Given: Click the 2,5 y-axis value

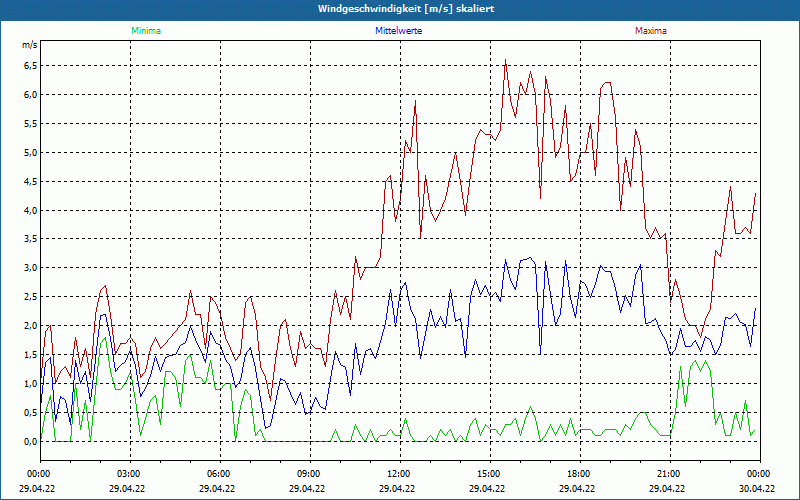Looking at the screenshot, I should pos(31,297).
